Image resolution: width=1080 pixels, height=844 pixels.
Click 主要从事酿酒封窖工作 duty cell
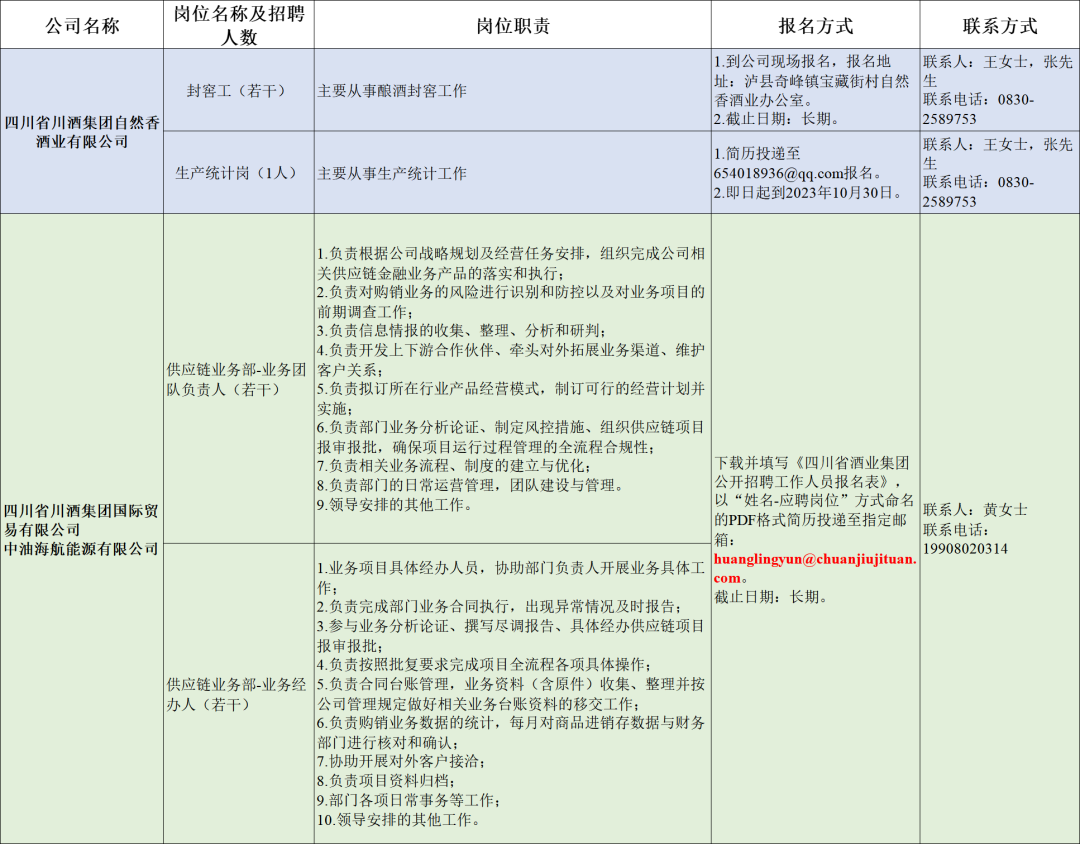point(513,90)
